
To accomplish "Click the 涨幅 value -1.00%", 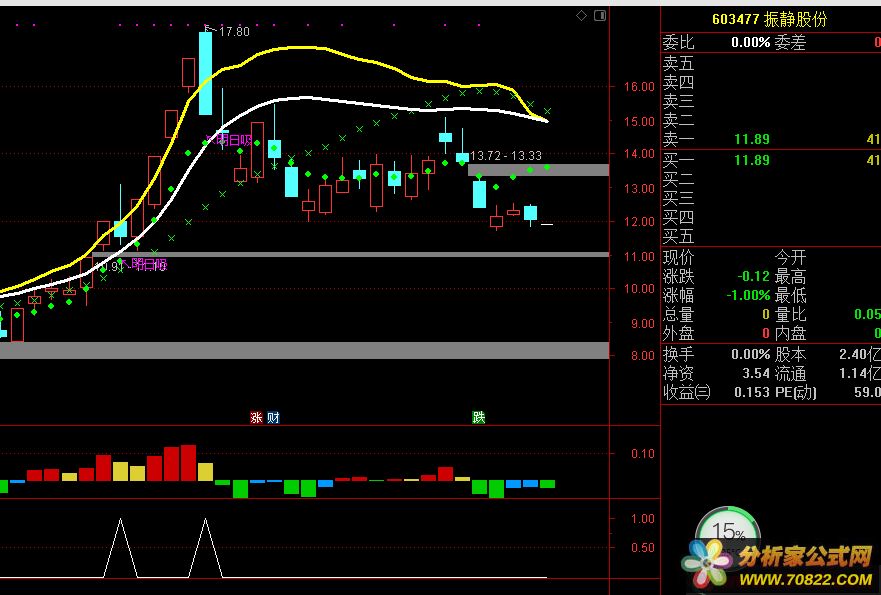I will click(x=748, y=296).
